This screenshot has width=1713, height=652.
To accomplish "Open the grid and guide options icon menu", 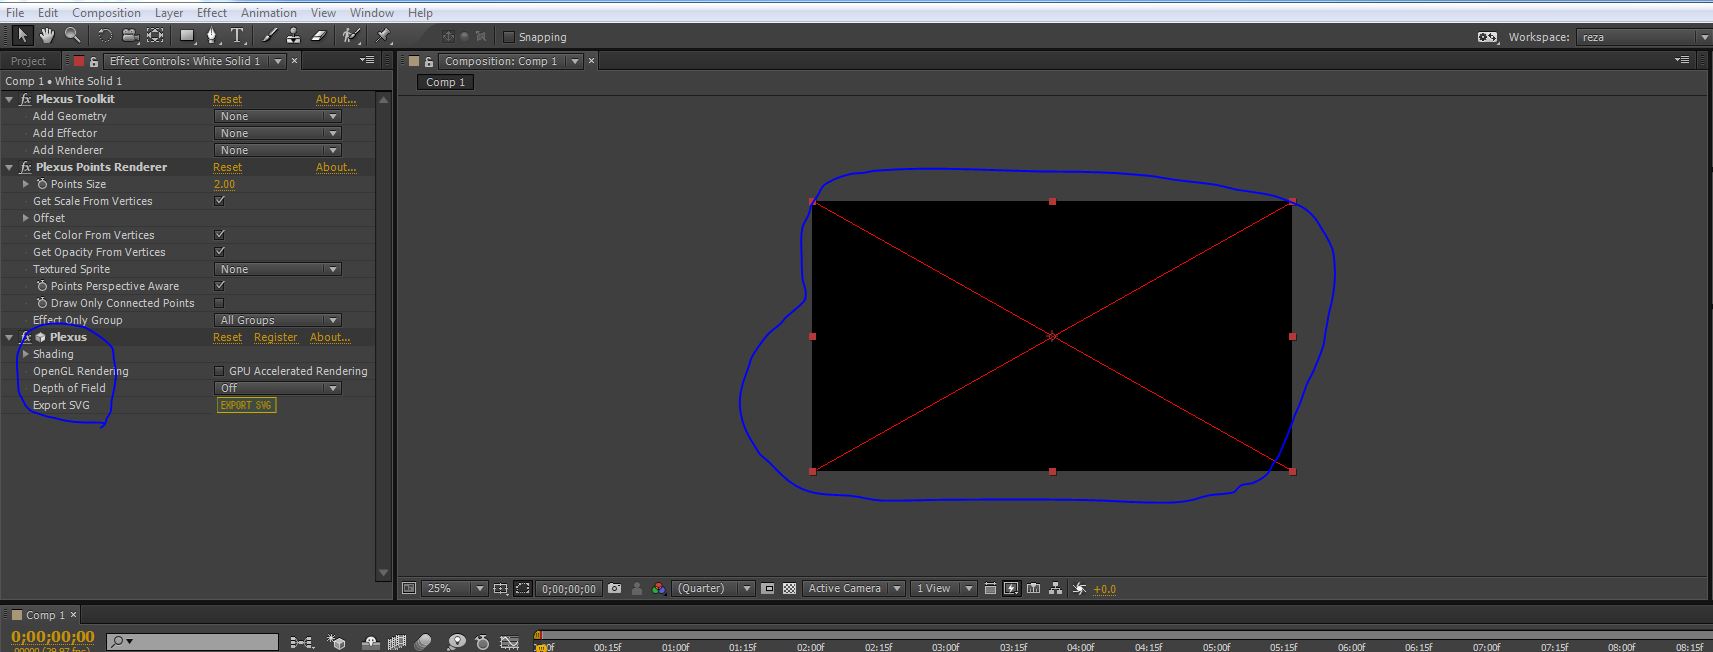I will pyautogui.click(x=501, y=589).
